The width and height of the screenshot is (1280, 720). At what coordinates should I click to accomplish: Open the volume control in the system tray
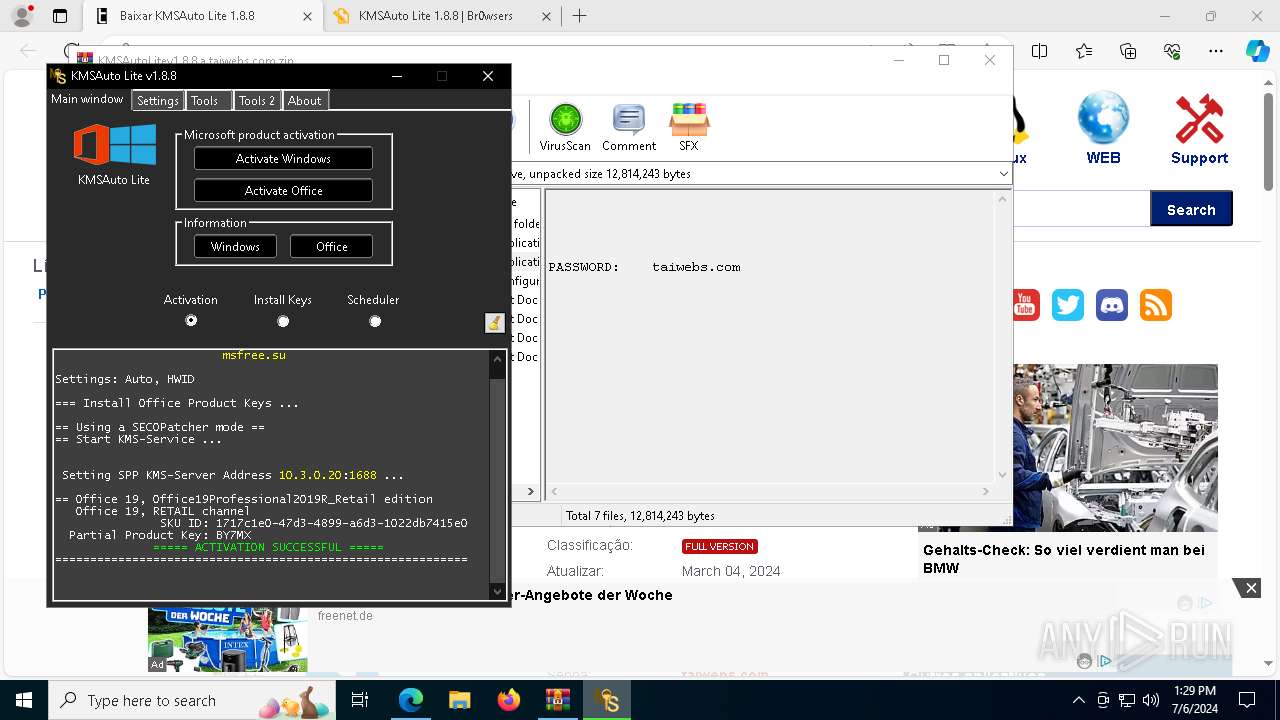point(1150,700)
